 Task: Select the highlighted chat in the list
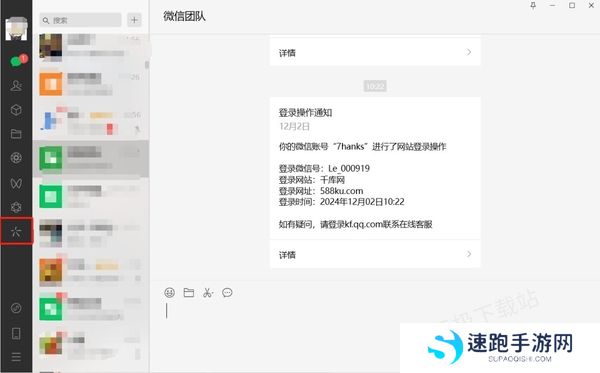tap(91, 159)
